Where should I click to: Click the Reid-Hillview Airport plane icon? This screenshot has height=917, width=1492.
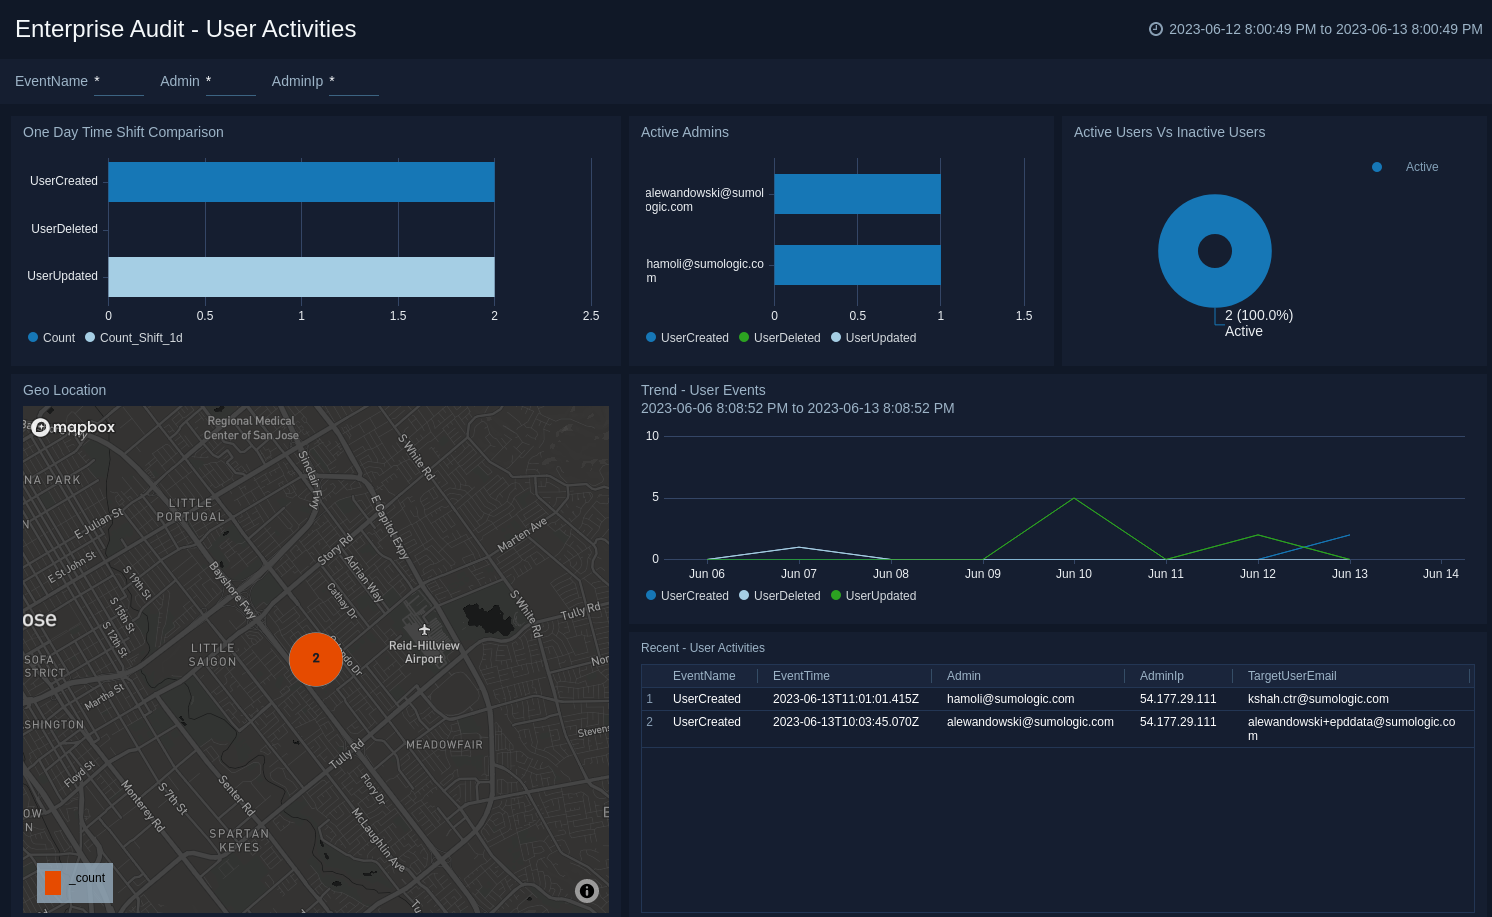pos(424,630)
